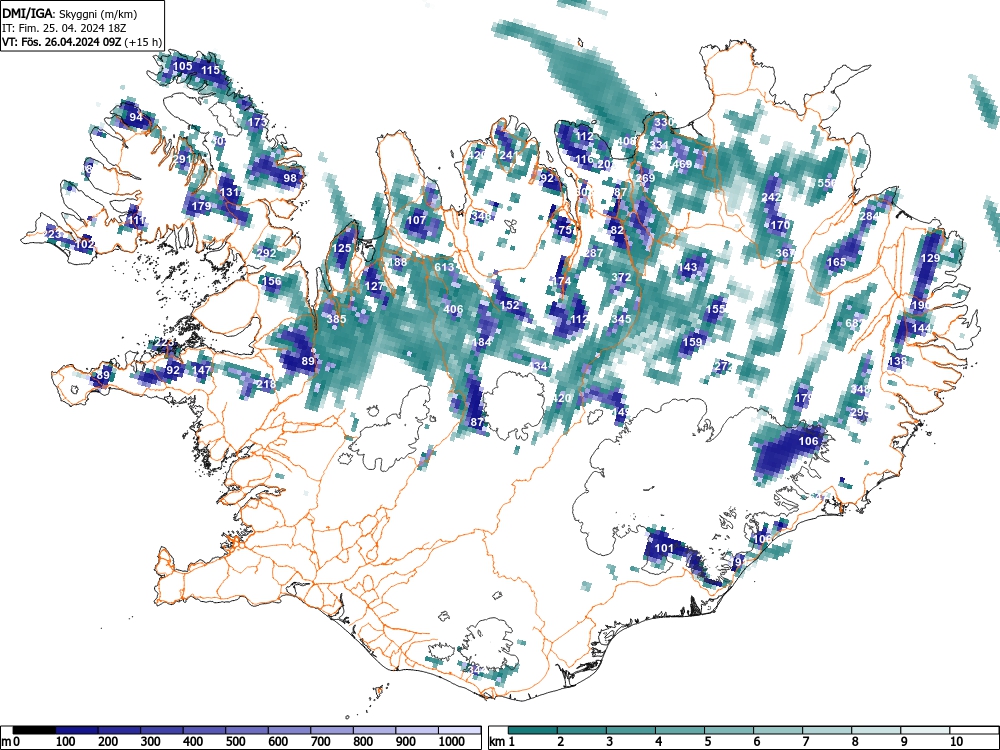Click the 'VT: Fös. 26.04.2024 09Z (+15 h)' line
This screenshot has height=750, width=1000.
pyautogui.click(x=82, y=42)
